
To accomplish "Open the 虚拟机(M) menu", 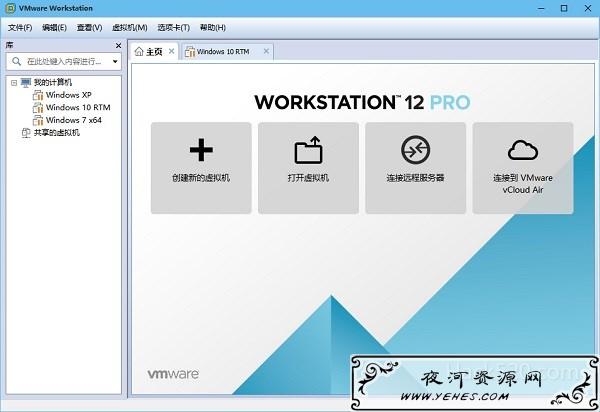I will [129, 28].
